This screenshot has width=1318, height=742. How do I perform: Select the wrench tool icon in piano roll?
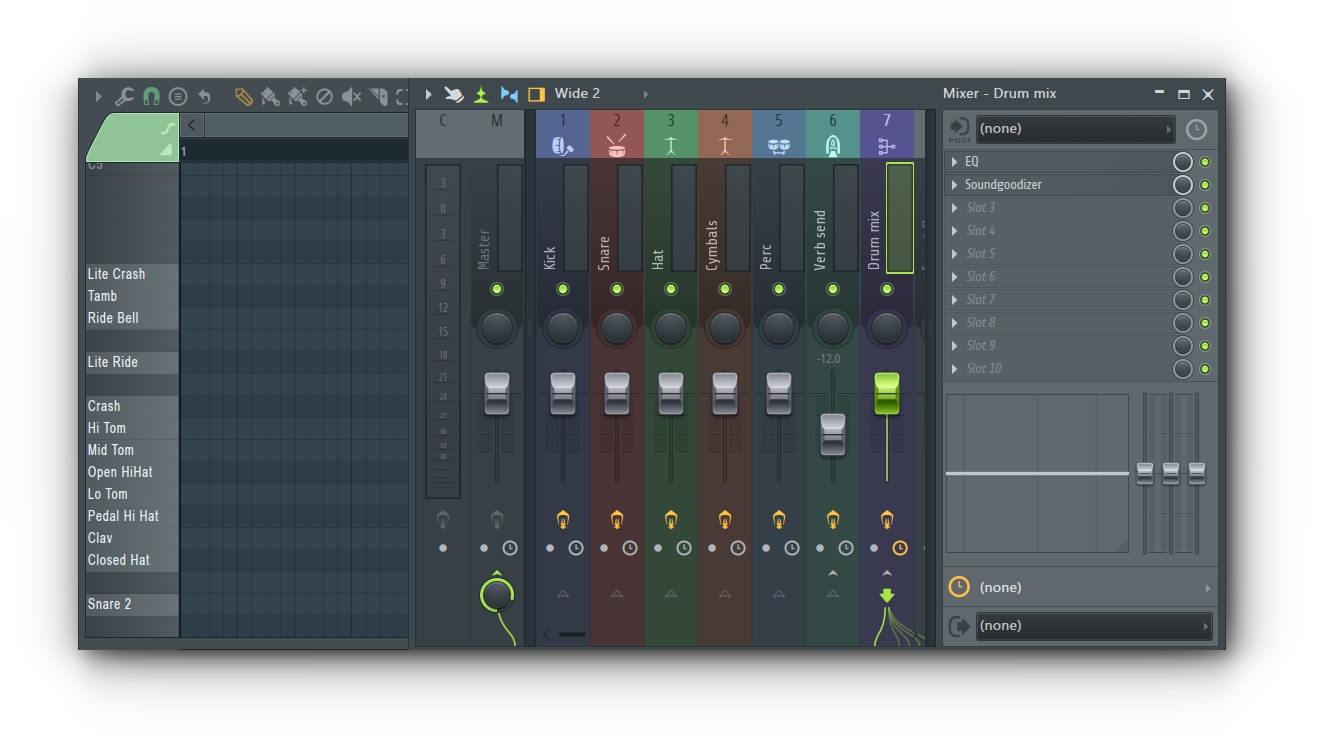[124, 96]
